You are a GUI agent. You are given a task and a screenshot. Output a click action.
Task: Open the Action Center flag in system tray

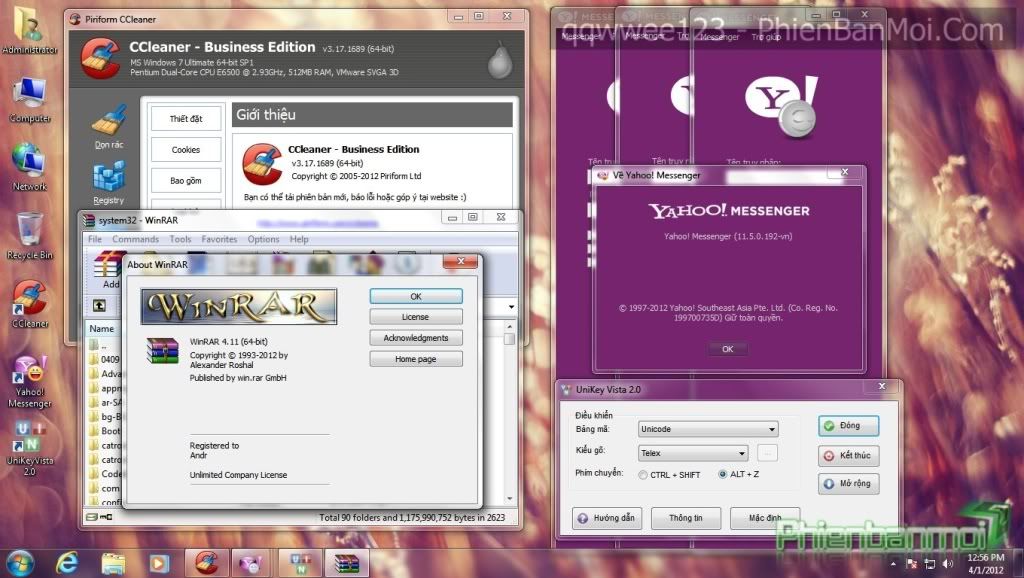[912, 564]
